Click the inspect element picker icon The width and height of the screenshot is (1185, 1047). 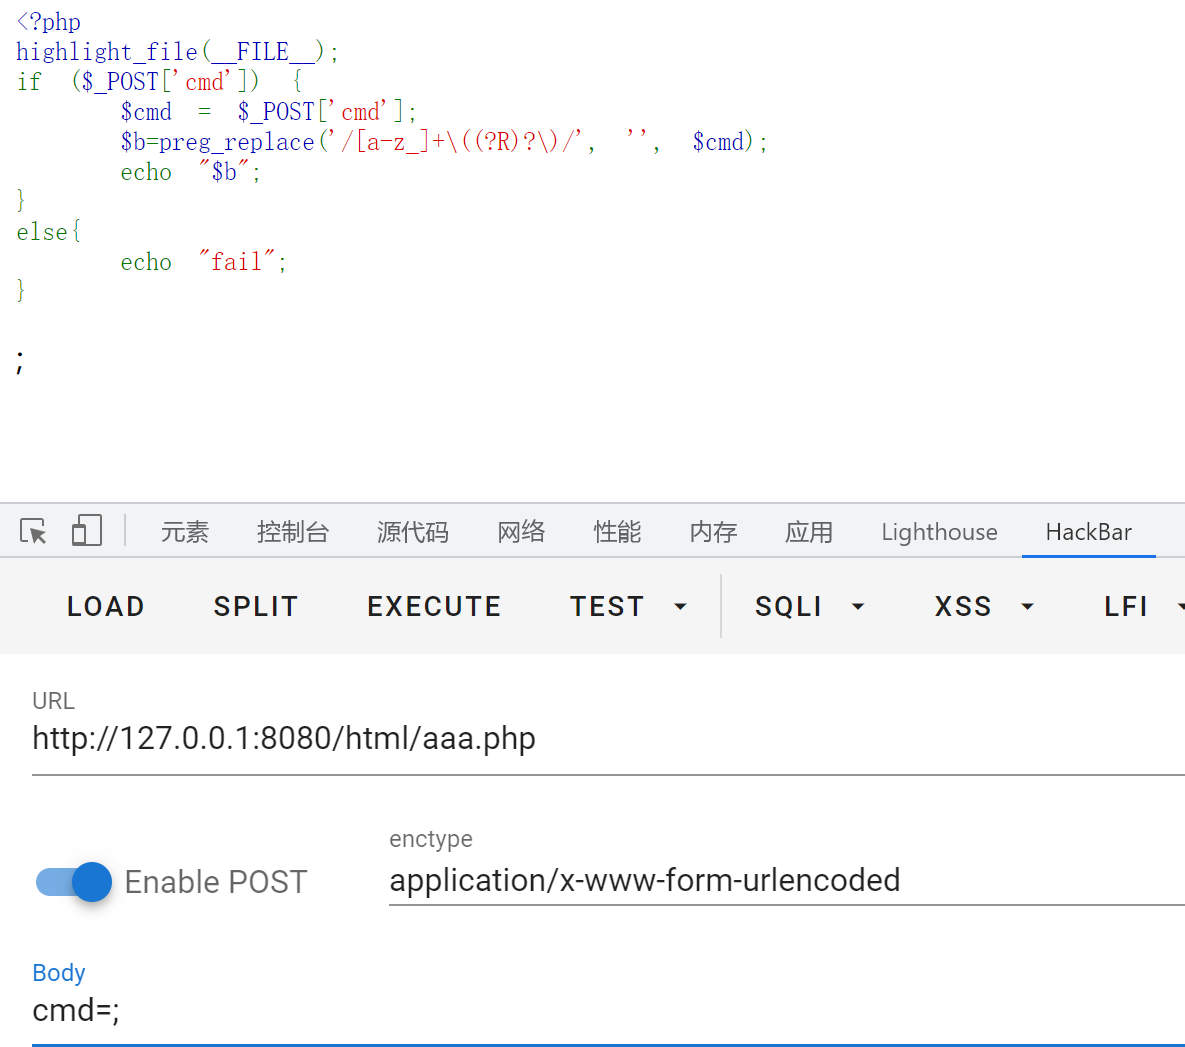33,531
